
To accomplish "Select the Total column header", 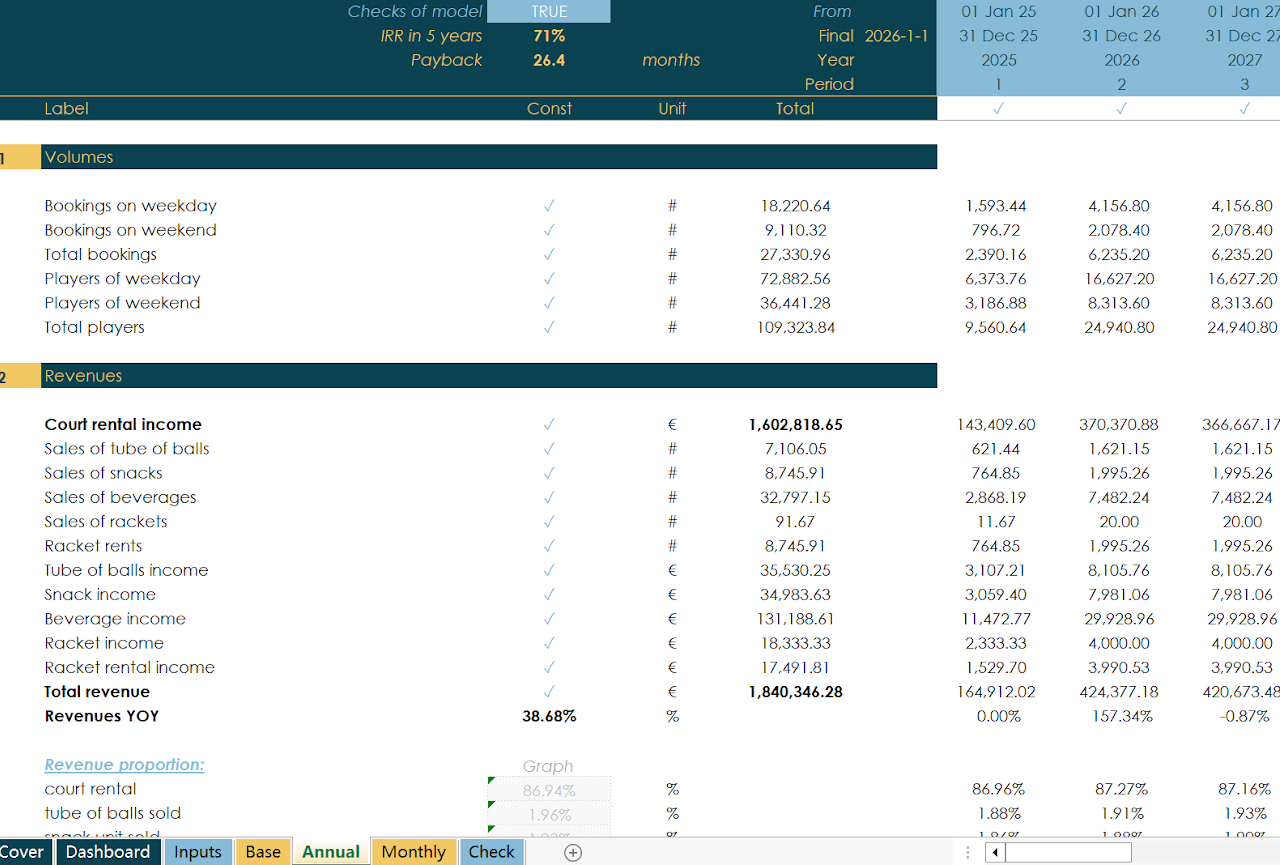I will (795, 109).
